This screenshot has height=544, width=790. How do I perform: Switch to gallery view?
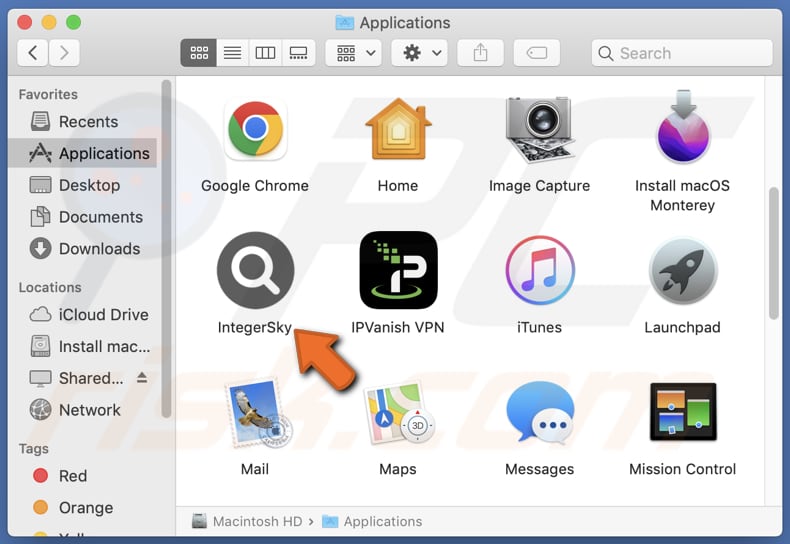[x=298, y=52]
